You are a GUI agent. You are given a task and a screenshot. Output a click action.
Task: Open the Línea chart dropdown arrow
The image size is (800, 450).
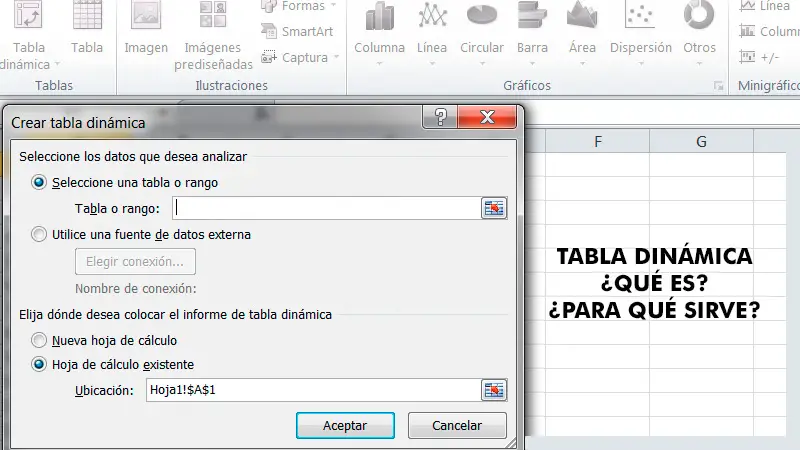(x=432, y=64)
